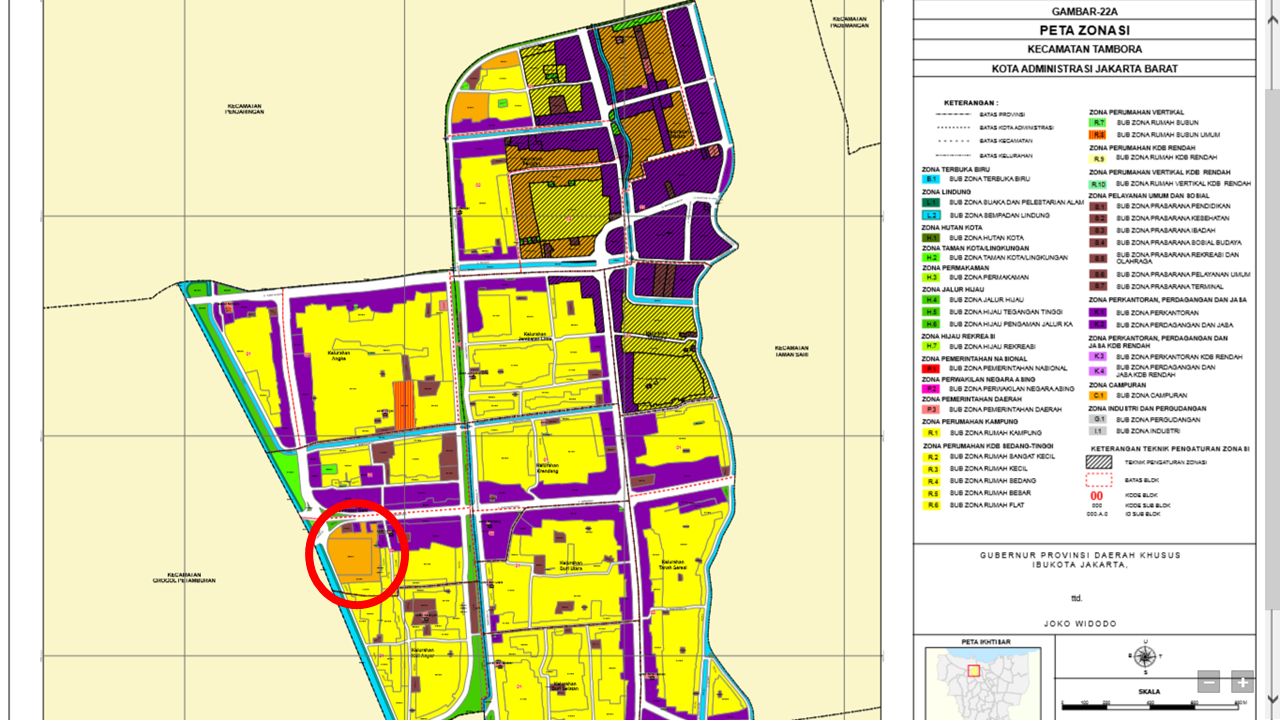1280x720 pixels.
Task: Click 'Kelurahan Jembatan Lima' map label
Action: point(536,334)
